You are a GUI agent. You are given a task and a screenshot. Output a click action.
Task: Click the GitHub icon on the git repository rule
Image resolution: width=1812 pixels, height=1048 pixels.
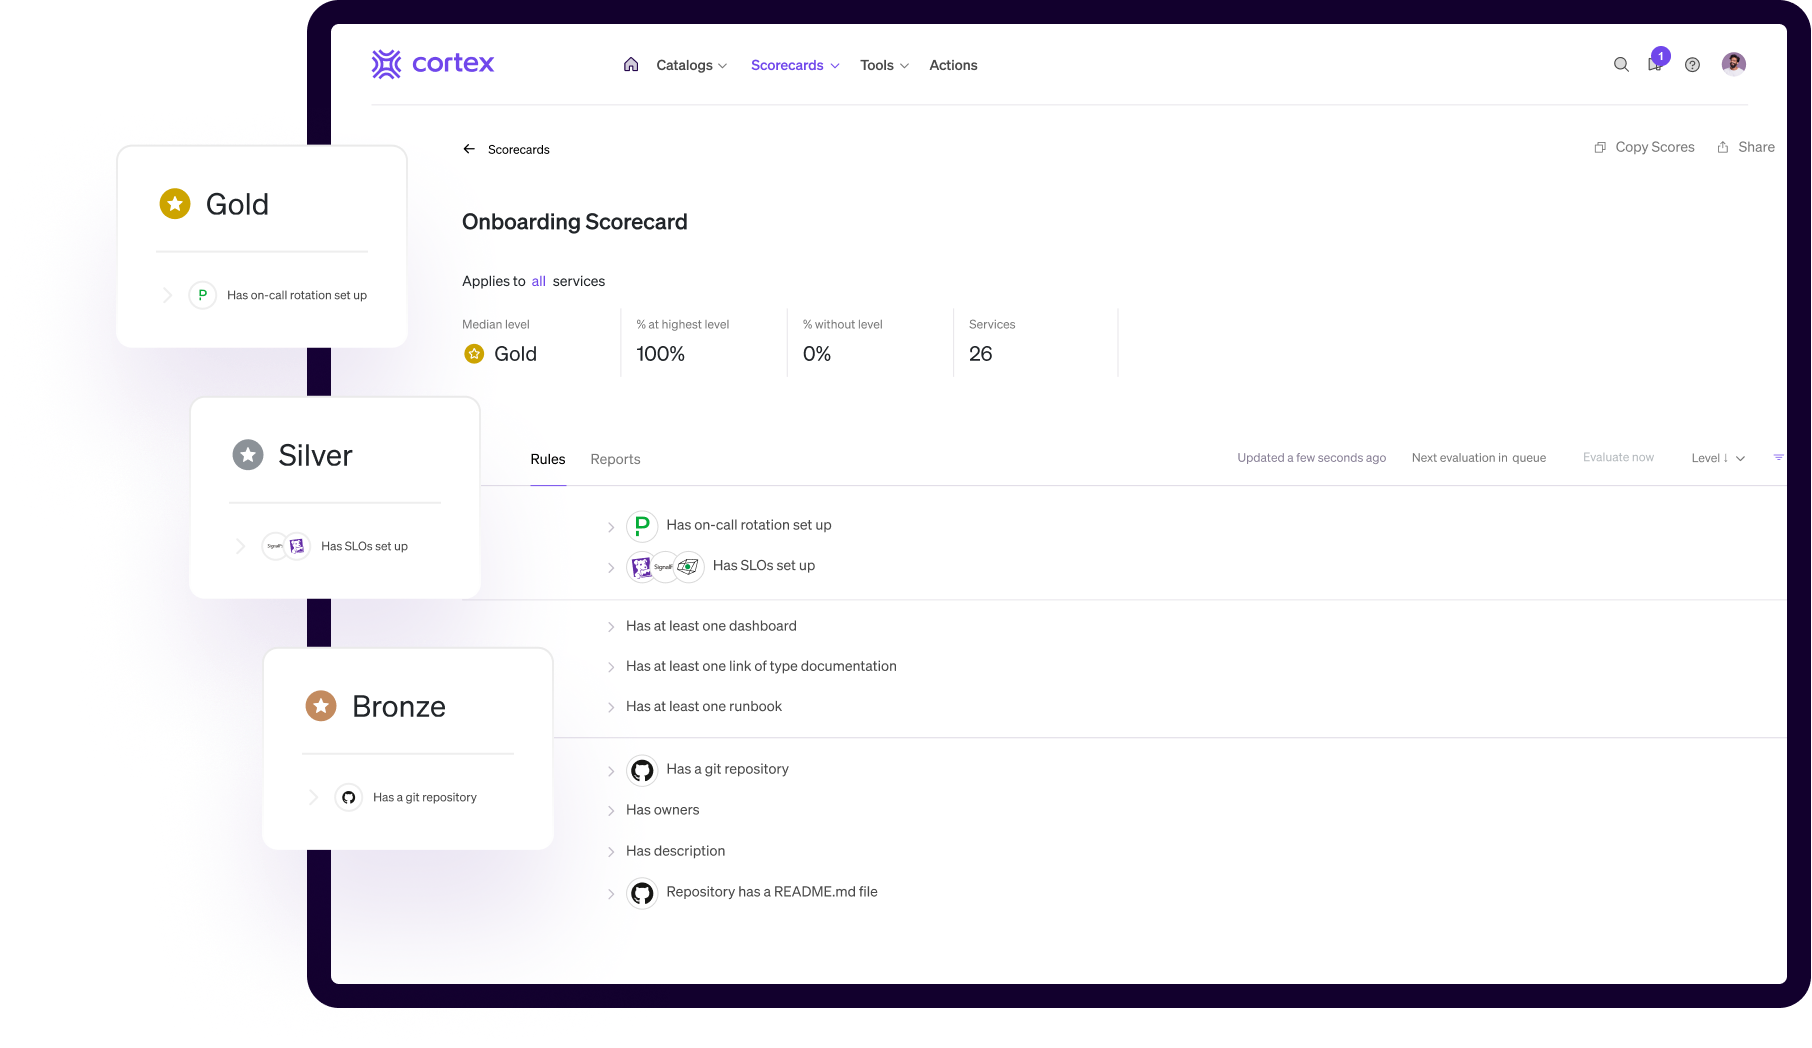pos(642,769)
